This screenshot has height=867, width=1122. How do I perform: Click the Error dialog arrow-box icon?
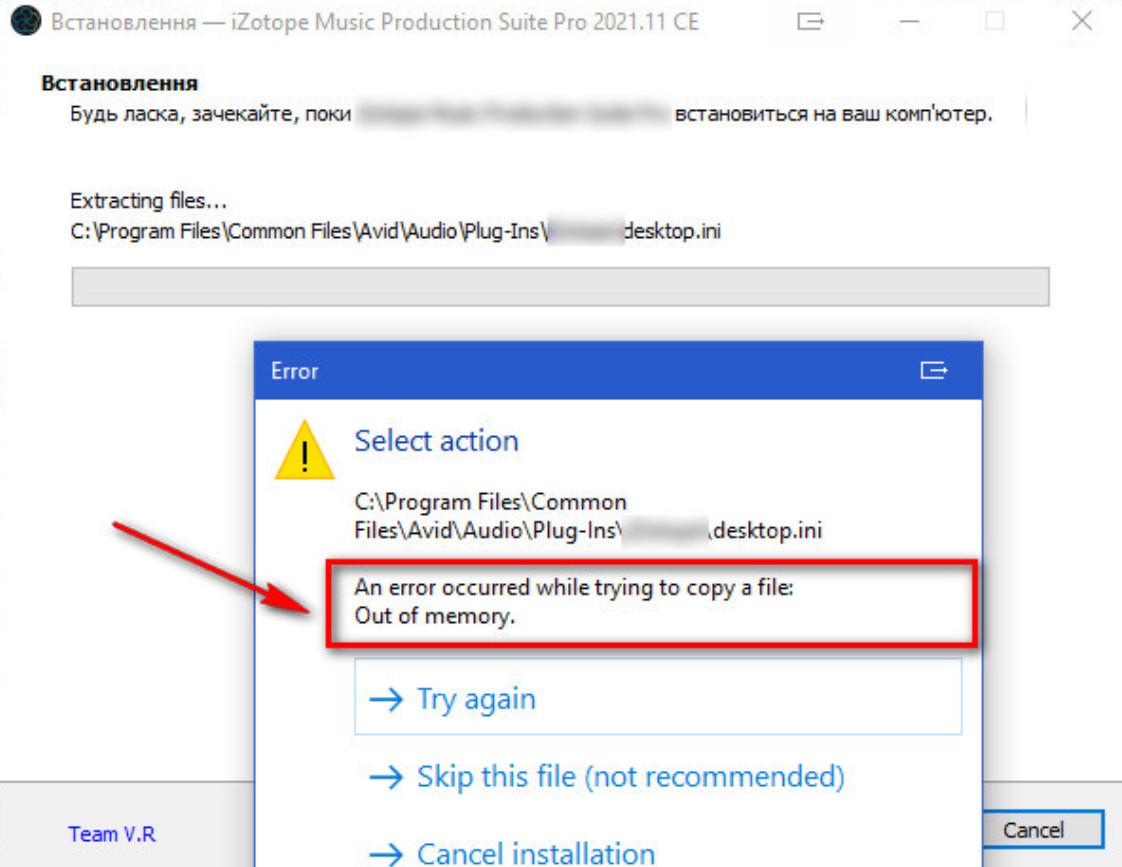[x=933, y=371]
